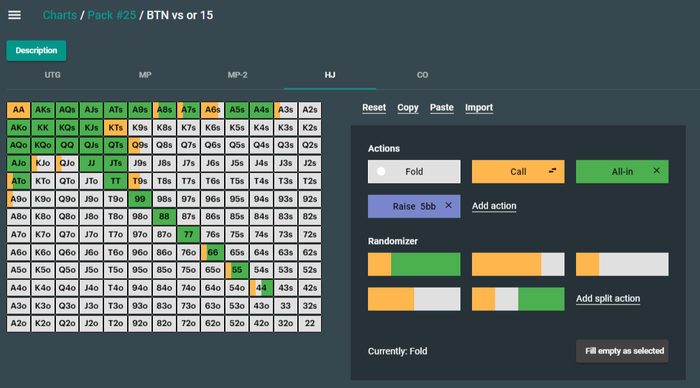
Task: Open the MP-2 position tab
Action: (x=238, y=75)
